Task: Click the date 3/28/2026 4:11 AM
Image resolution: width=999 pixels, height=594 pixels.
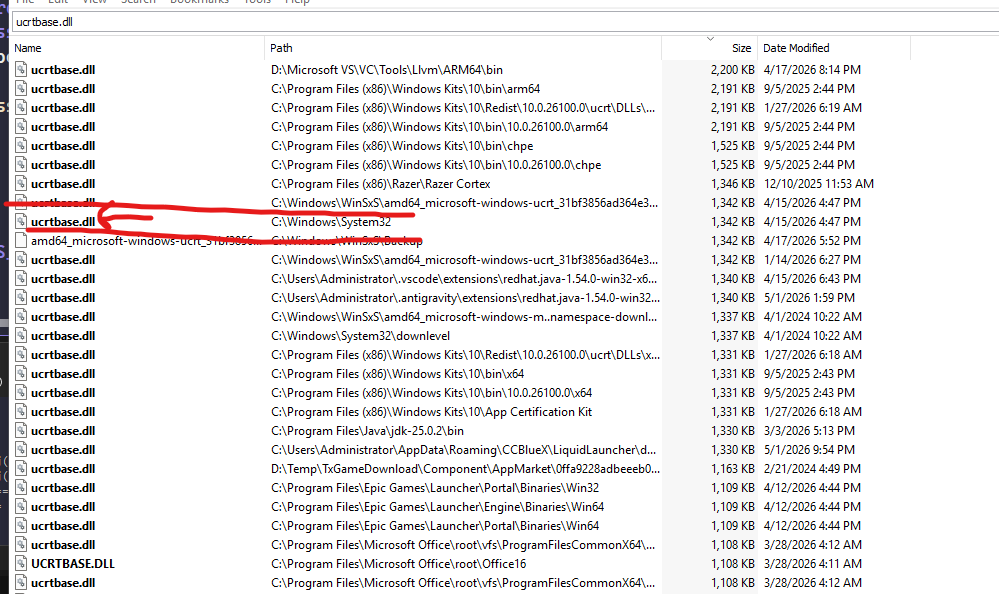Action: [812, 563]
